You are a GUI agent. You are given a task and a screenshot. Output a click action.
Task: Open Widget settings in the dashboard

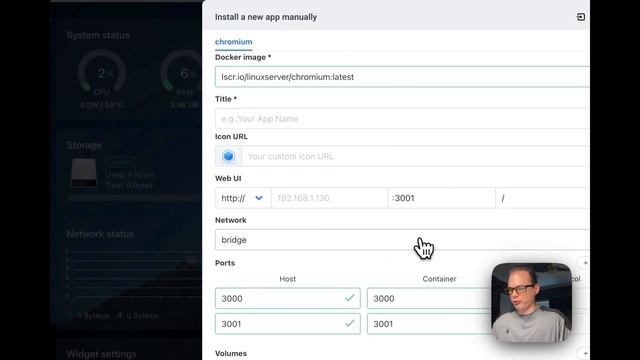coord(101,354)
